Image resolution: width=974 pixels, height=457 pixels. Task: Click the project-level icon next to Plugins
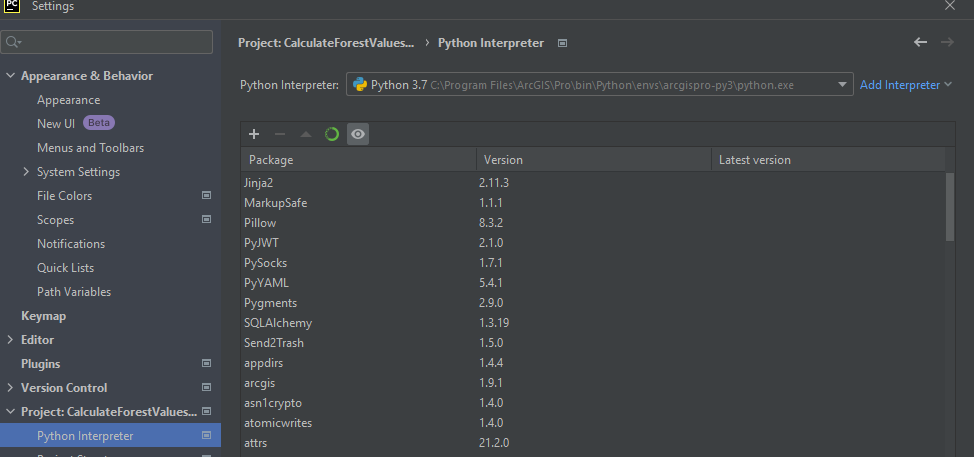click(x=206, y=364)
